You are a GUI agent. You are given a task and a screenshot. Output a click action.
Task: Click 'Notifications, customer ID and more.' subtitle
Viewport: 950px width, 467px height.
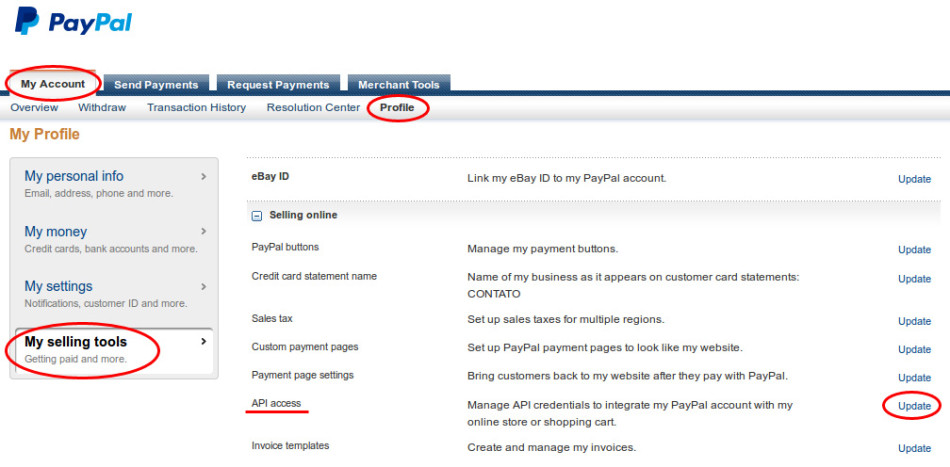(x=106, y=303)
